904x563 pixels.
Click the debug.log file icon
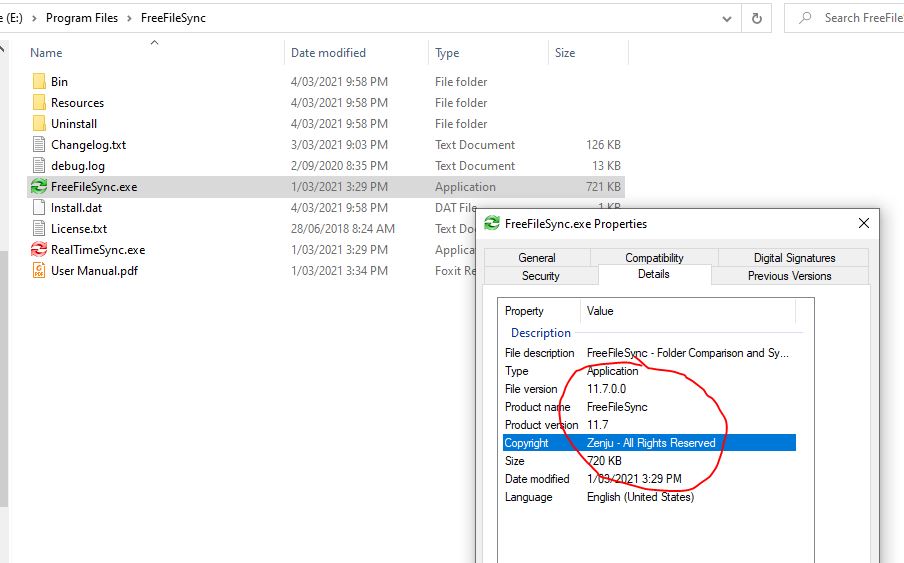[x=39, y=165]
